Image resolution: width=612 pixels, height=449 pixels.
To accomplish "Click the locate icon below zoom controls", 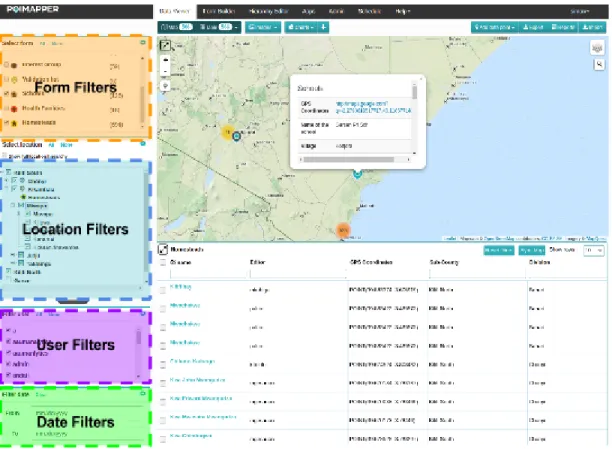I will point(165,86).
